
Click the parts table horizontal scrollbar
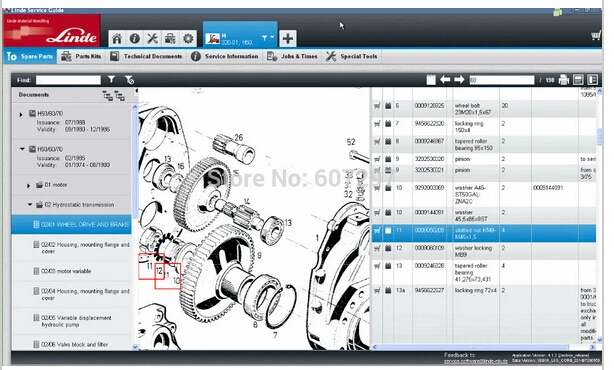tap(473, 347)
